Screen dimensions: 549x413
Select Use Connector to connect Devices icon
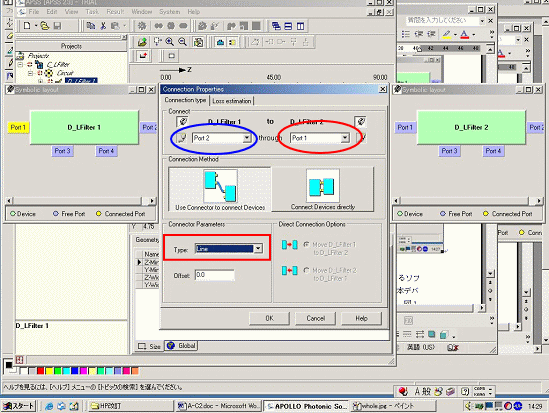pos(220,186)
